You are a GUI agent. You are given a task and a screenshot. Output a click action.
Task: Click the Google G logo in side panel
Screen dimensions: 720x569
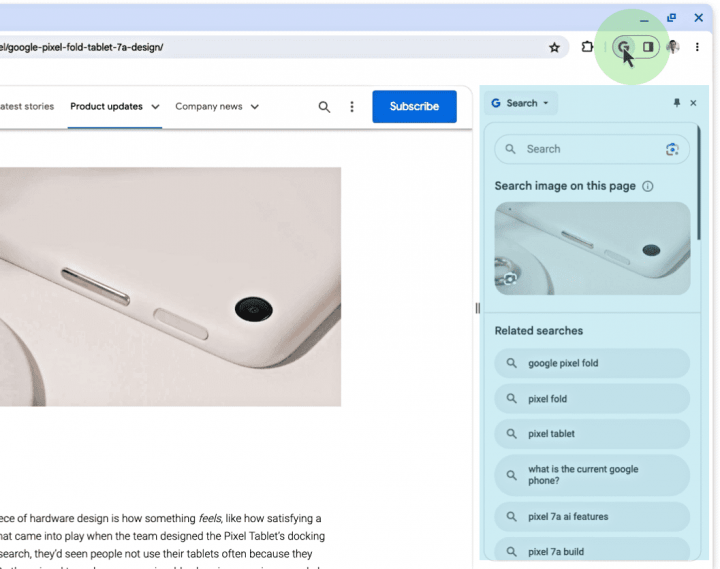coord(496,103)
